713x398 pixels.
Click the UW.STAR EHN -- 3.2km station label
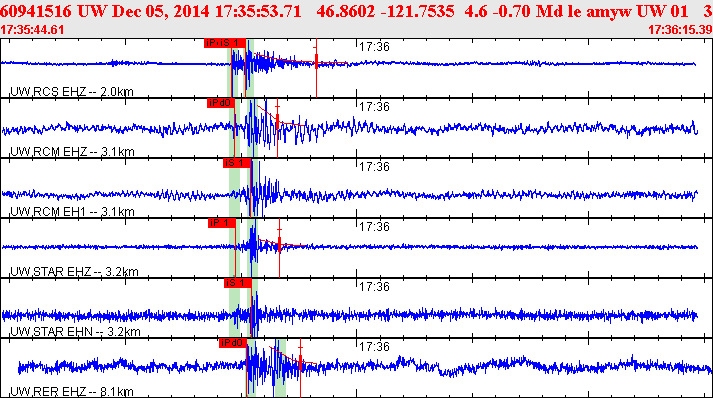pyautogui.click(x=75, y=332)
